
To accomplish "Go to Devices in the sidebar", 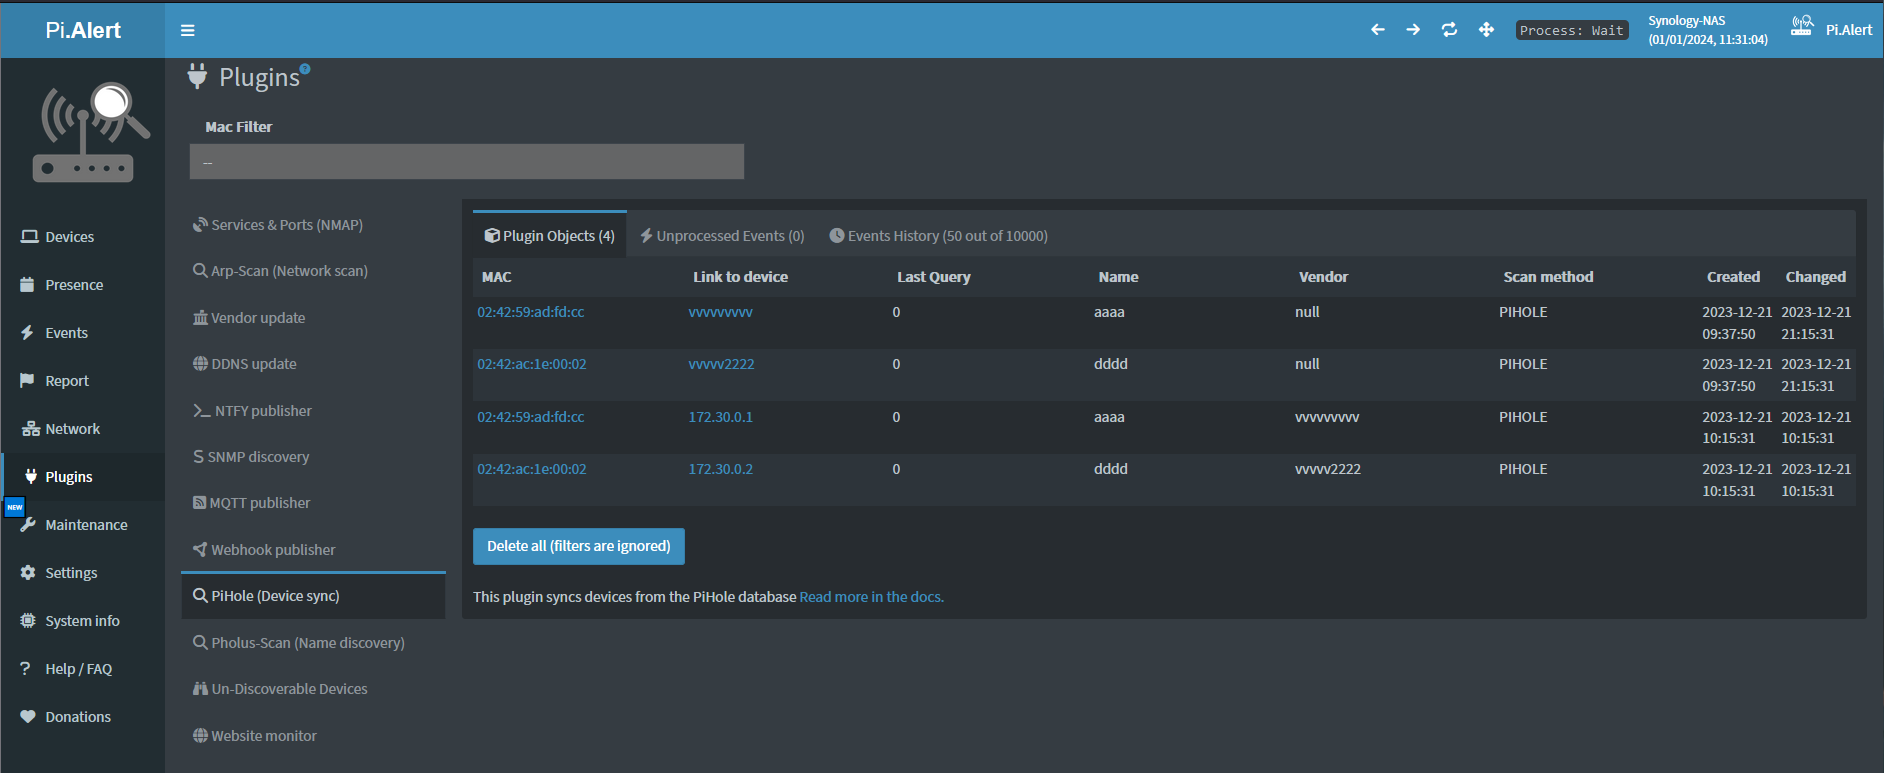I will pos(69,237).
